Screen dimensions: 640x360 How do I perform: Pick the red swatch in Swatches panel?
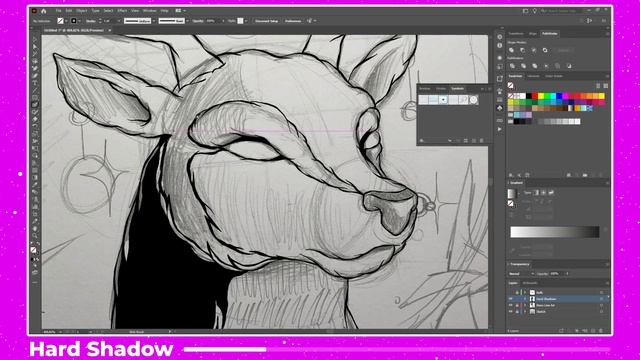click(x=535, y=96)
